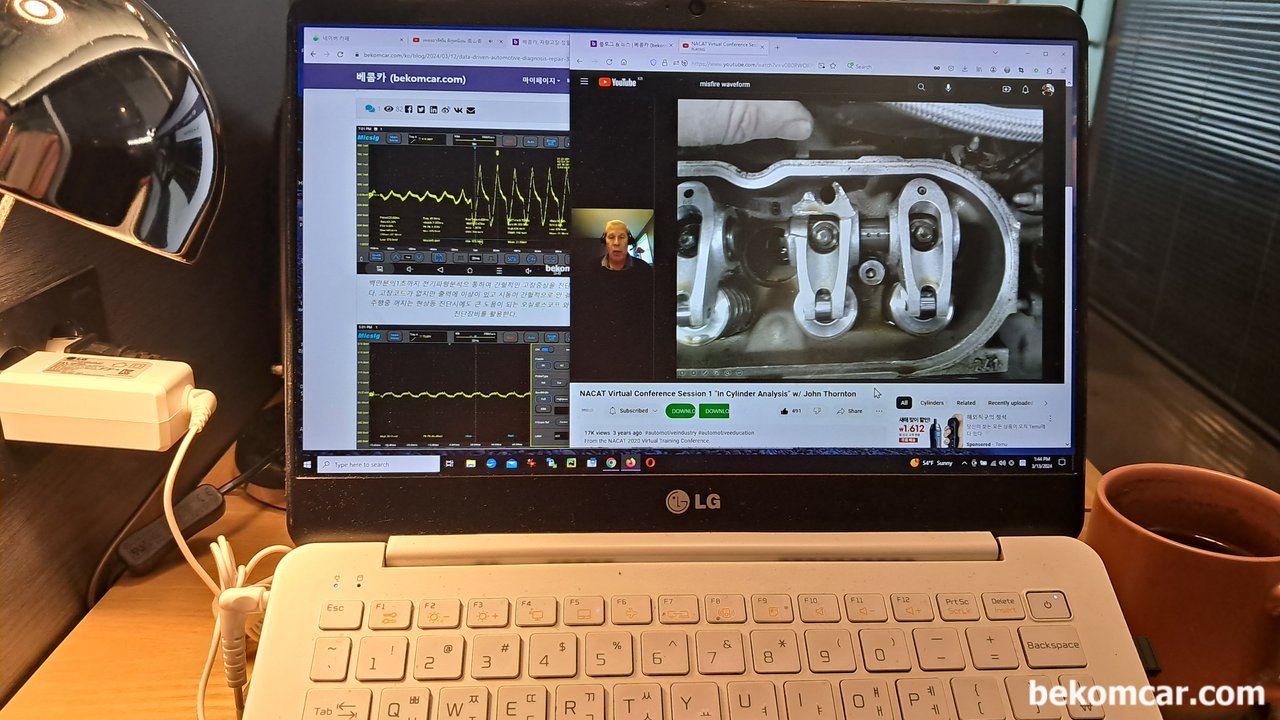Image resolution: width=1280 pixels, height=720 pixels.
Task: Click the dislike thumbs-down icon
Action: (817, 411)
